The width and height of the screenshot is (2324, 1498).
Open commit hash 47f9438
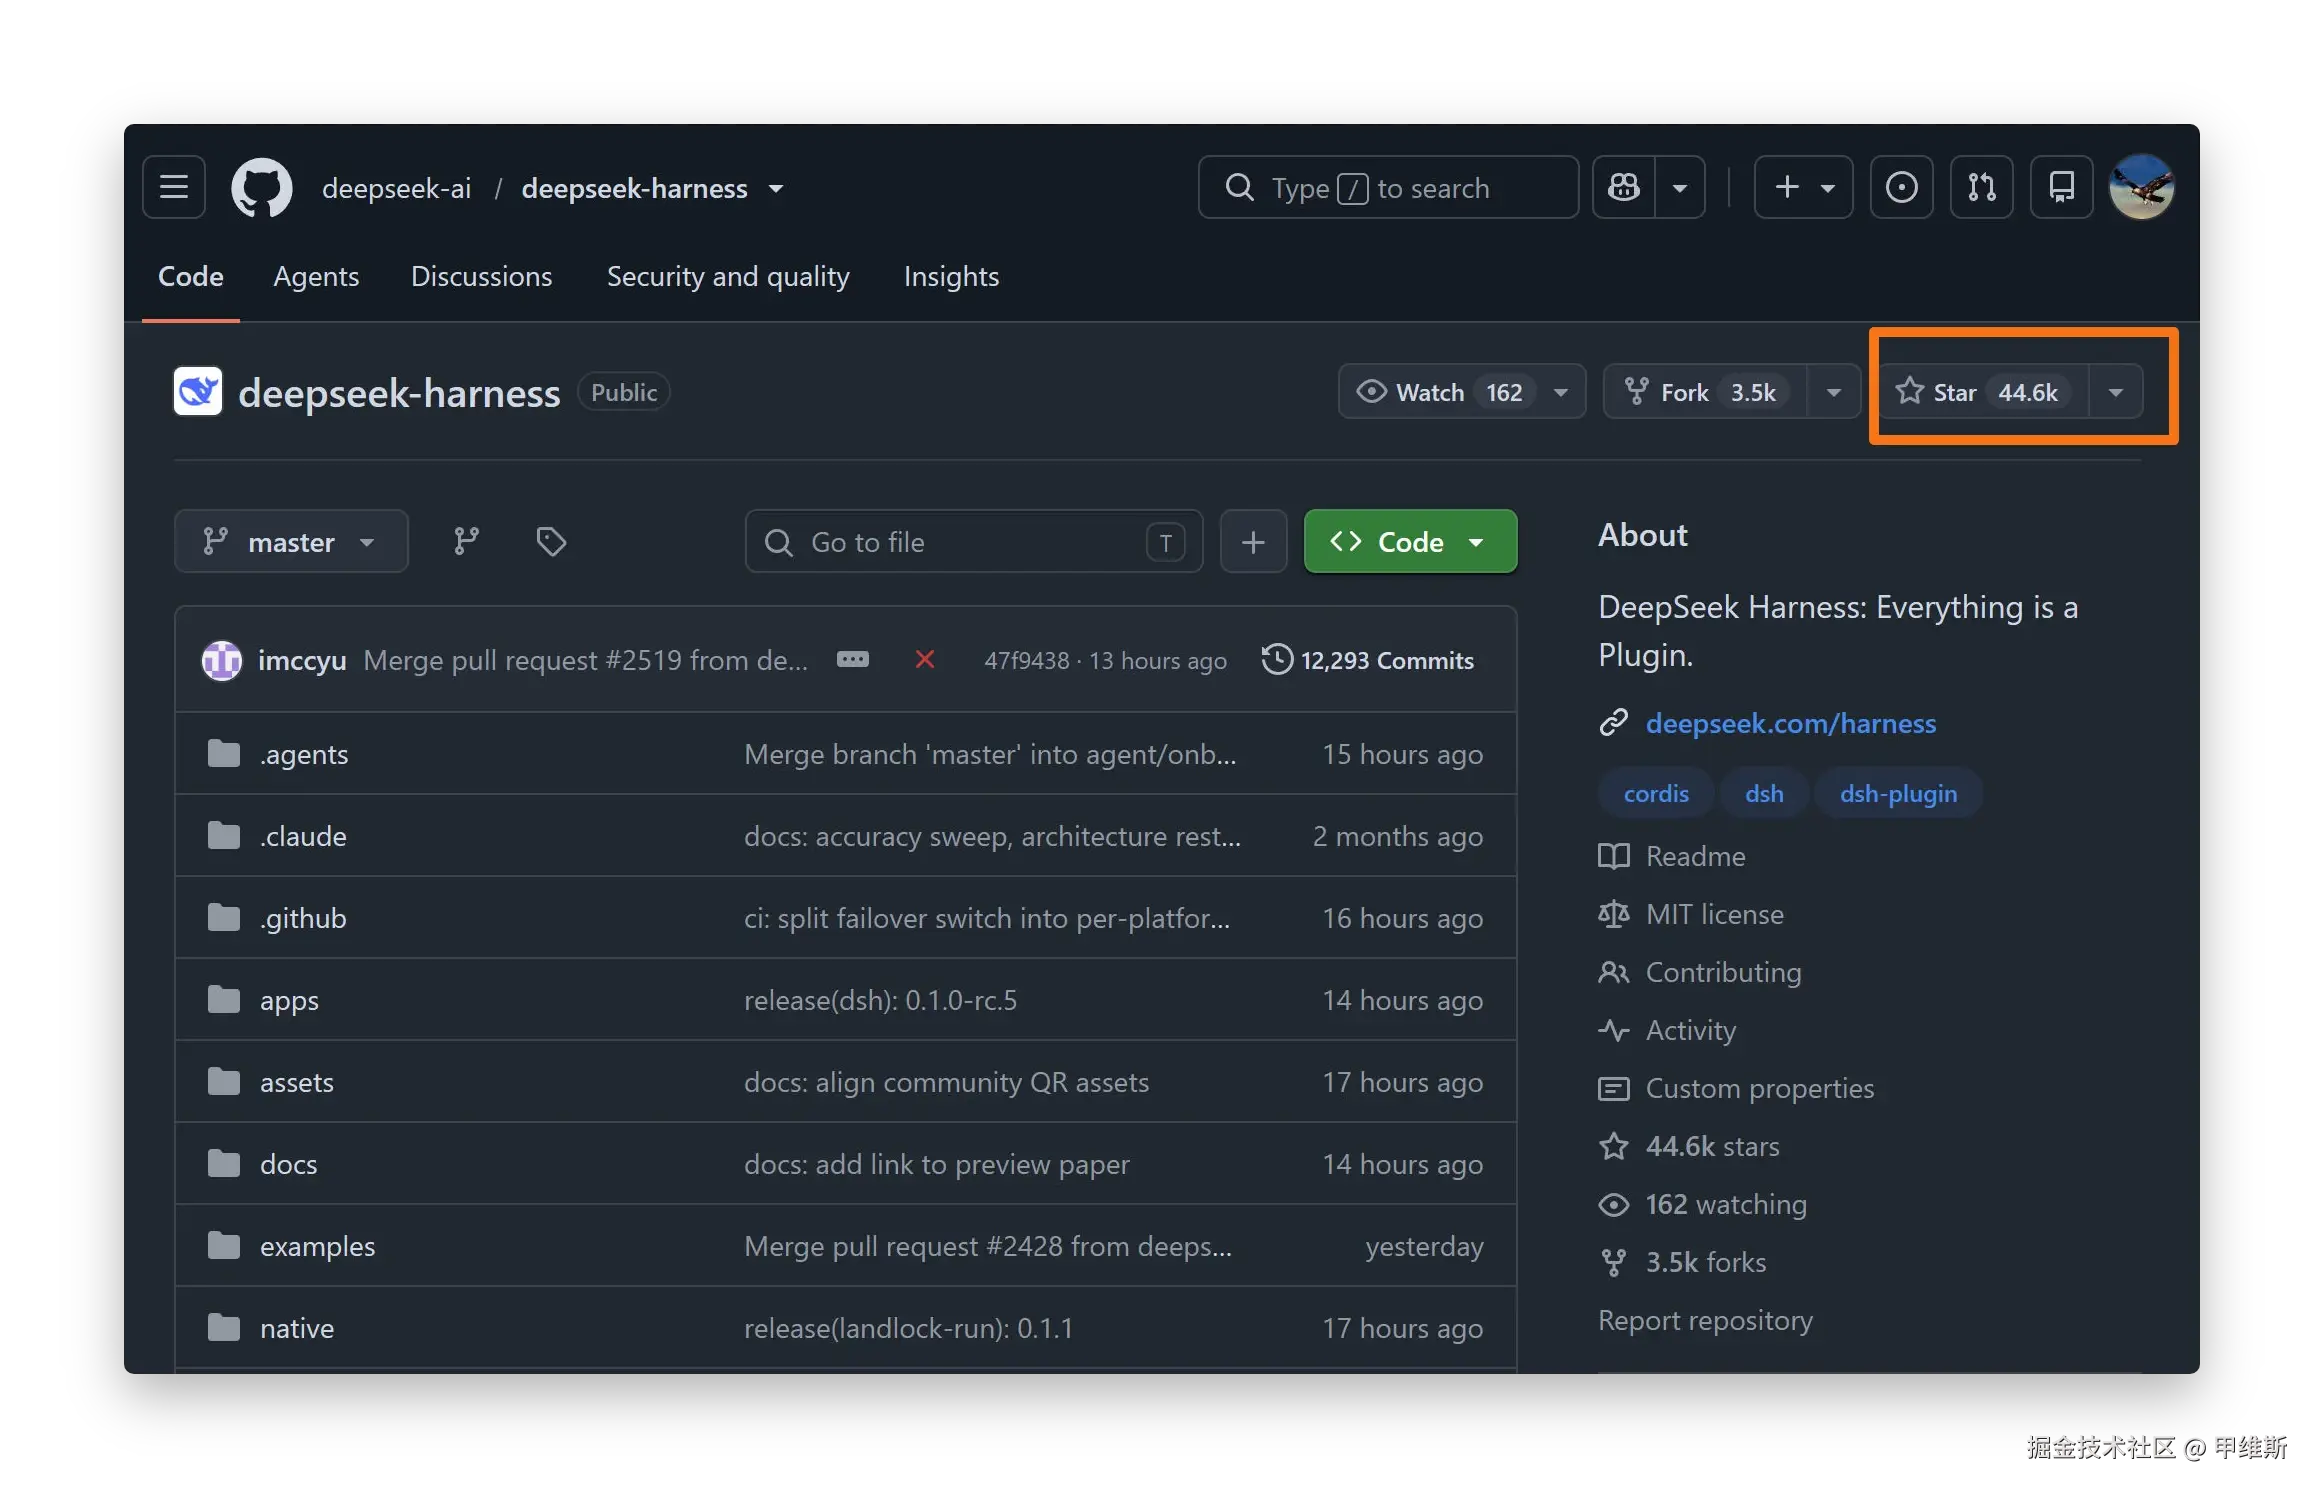(1027, 660)
